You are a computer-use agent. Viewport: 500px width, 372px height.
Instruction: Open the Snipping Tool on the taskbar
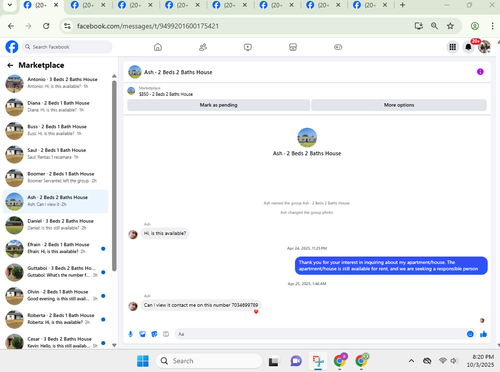(x=318, y=361)
